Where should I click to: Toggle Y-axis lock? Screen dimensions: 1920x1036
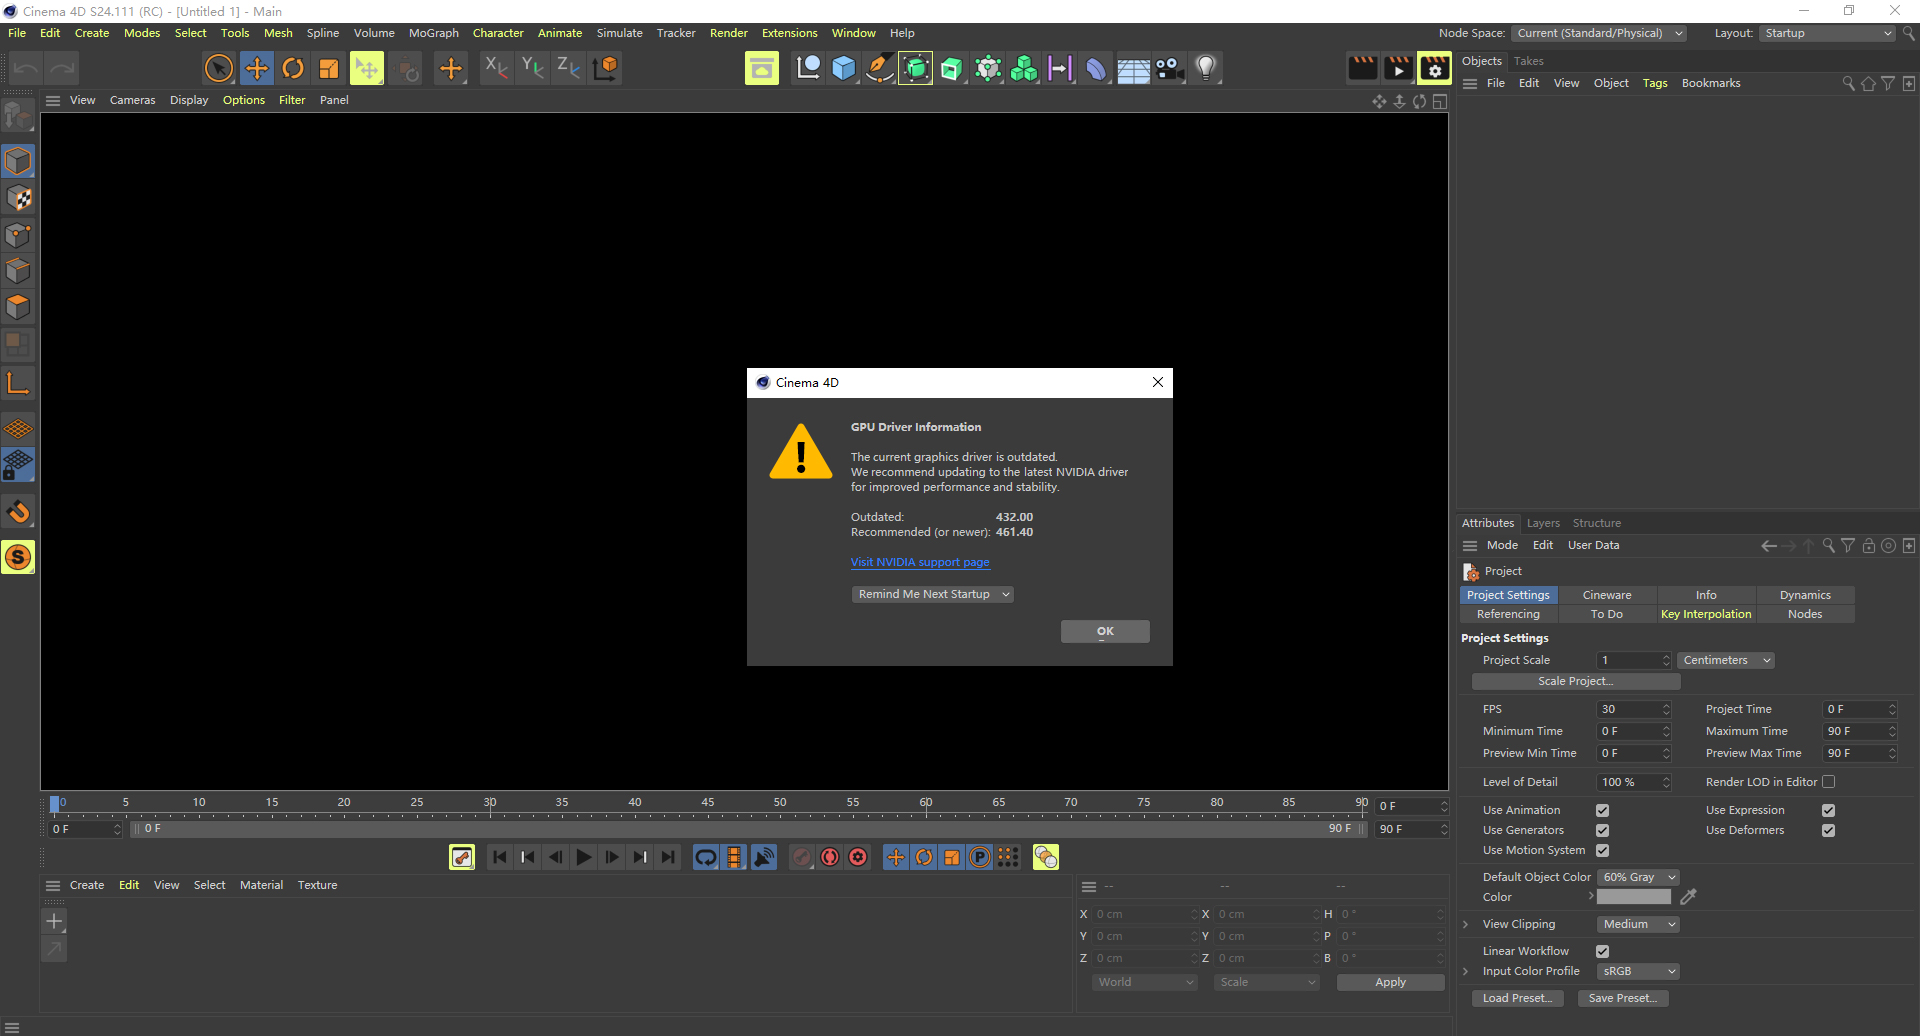click(532, 68)
